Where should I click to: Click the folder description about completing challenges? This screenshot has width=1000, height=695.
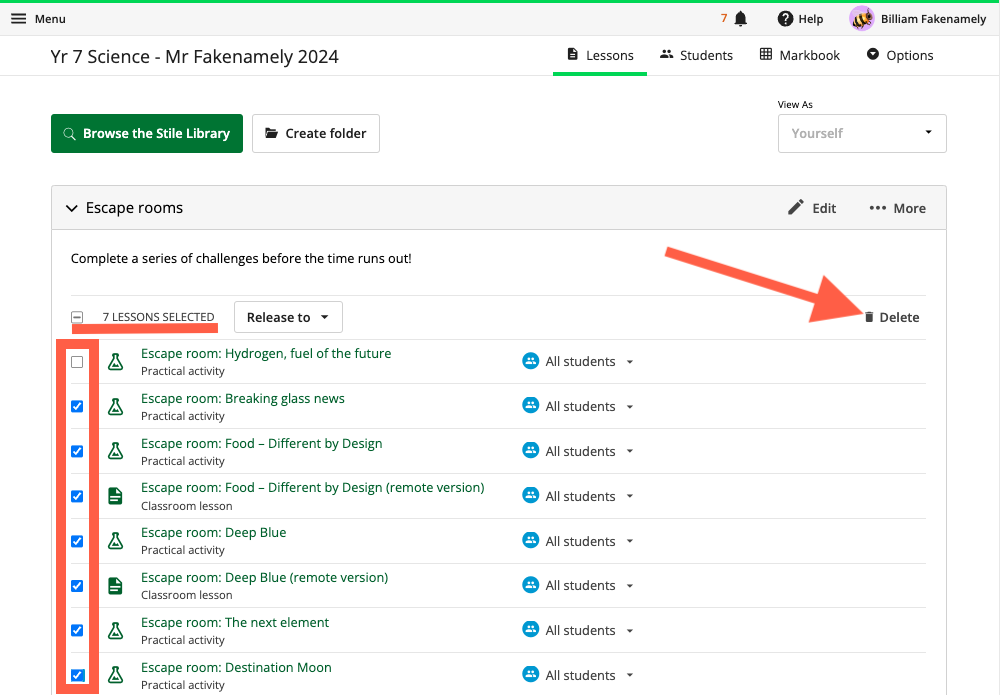(241, 258)
